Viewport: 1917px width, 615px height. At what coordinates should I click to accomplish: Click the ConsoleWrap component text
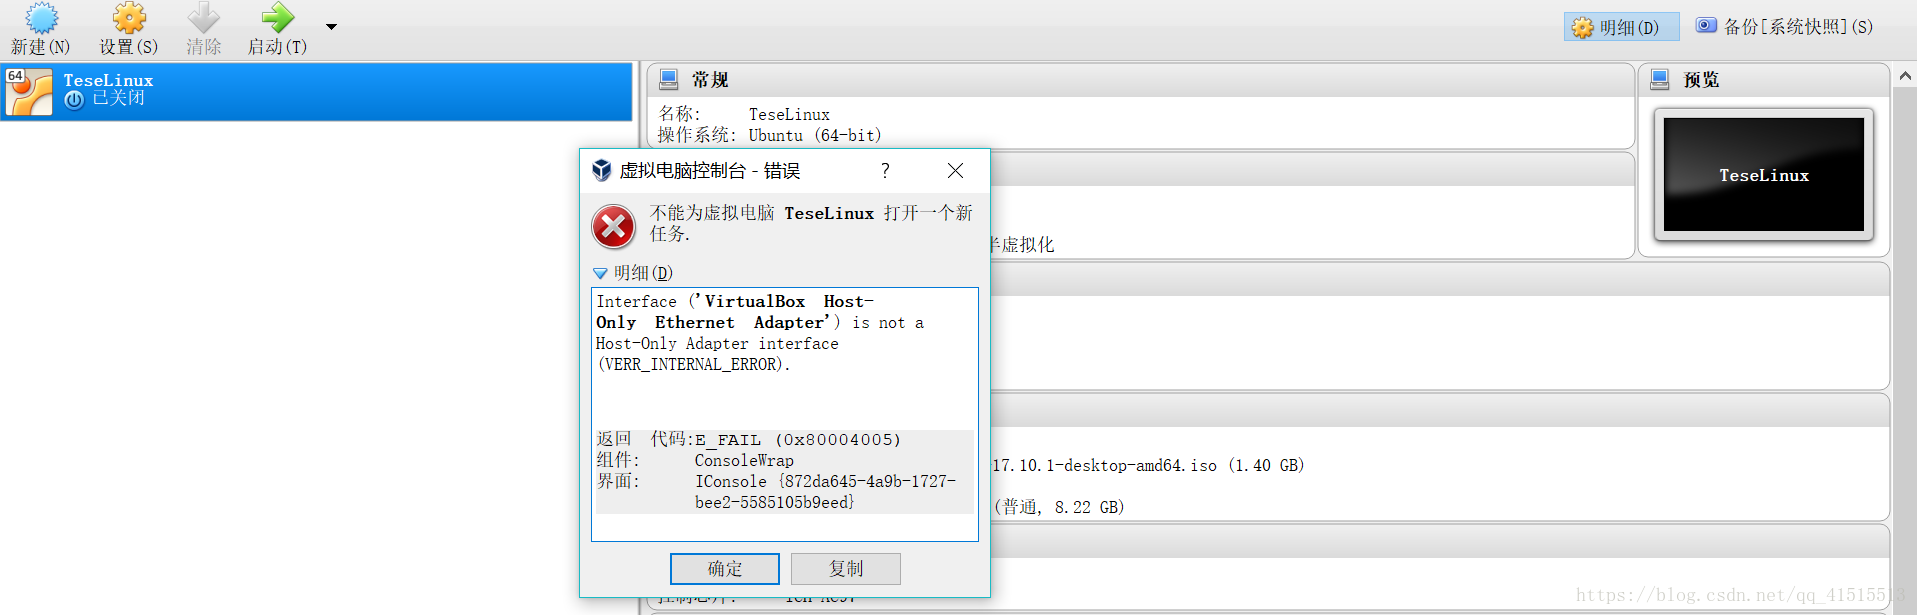click(745, 461)
